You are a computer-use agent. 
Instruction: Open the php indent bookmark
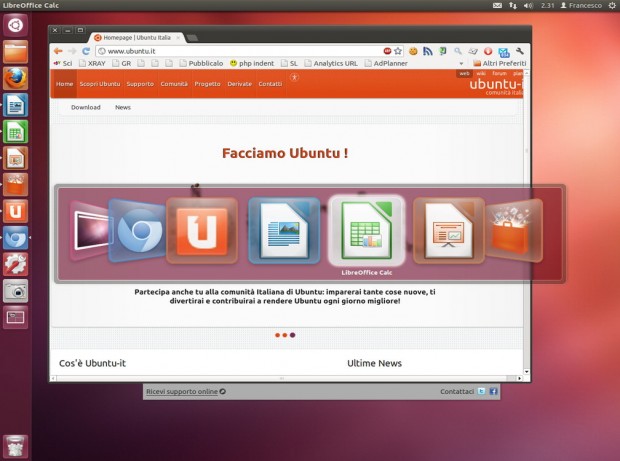(252, 63)
